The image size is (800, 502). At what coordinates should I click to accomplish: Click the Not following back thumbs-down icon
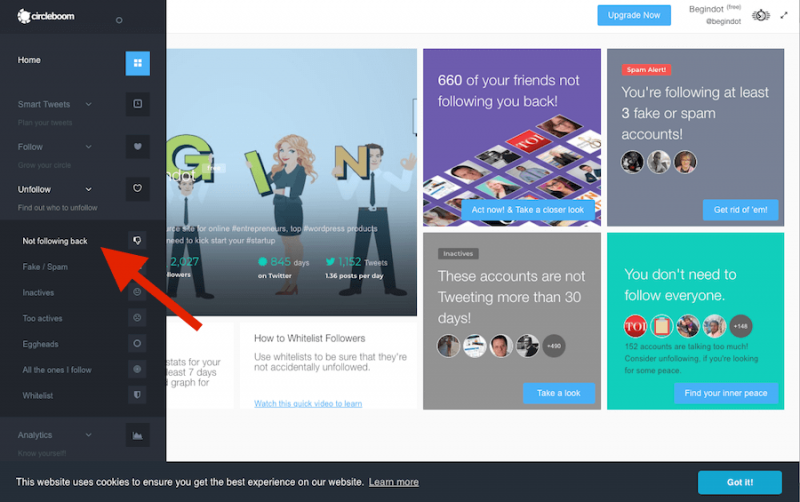[137, 240]
